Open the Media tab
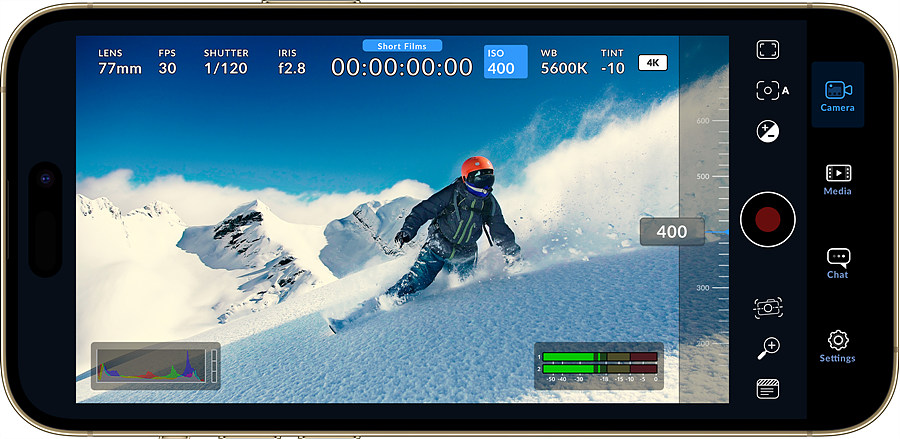The image size is (900, 439). tap(837, 180)
